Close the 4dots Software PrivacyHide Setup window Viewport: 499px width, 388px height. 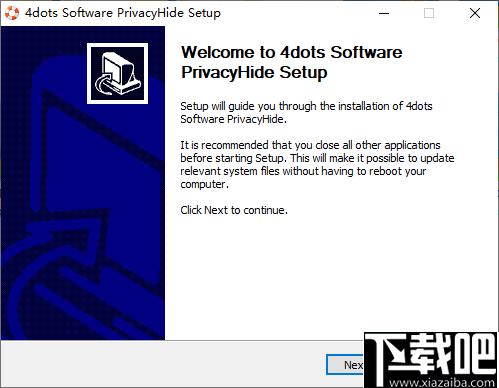(475, 13)
